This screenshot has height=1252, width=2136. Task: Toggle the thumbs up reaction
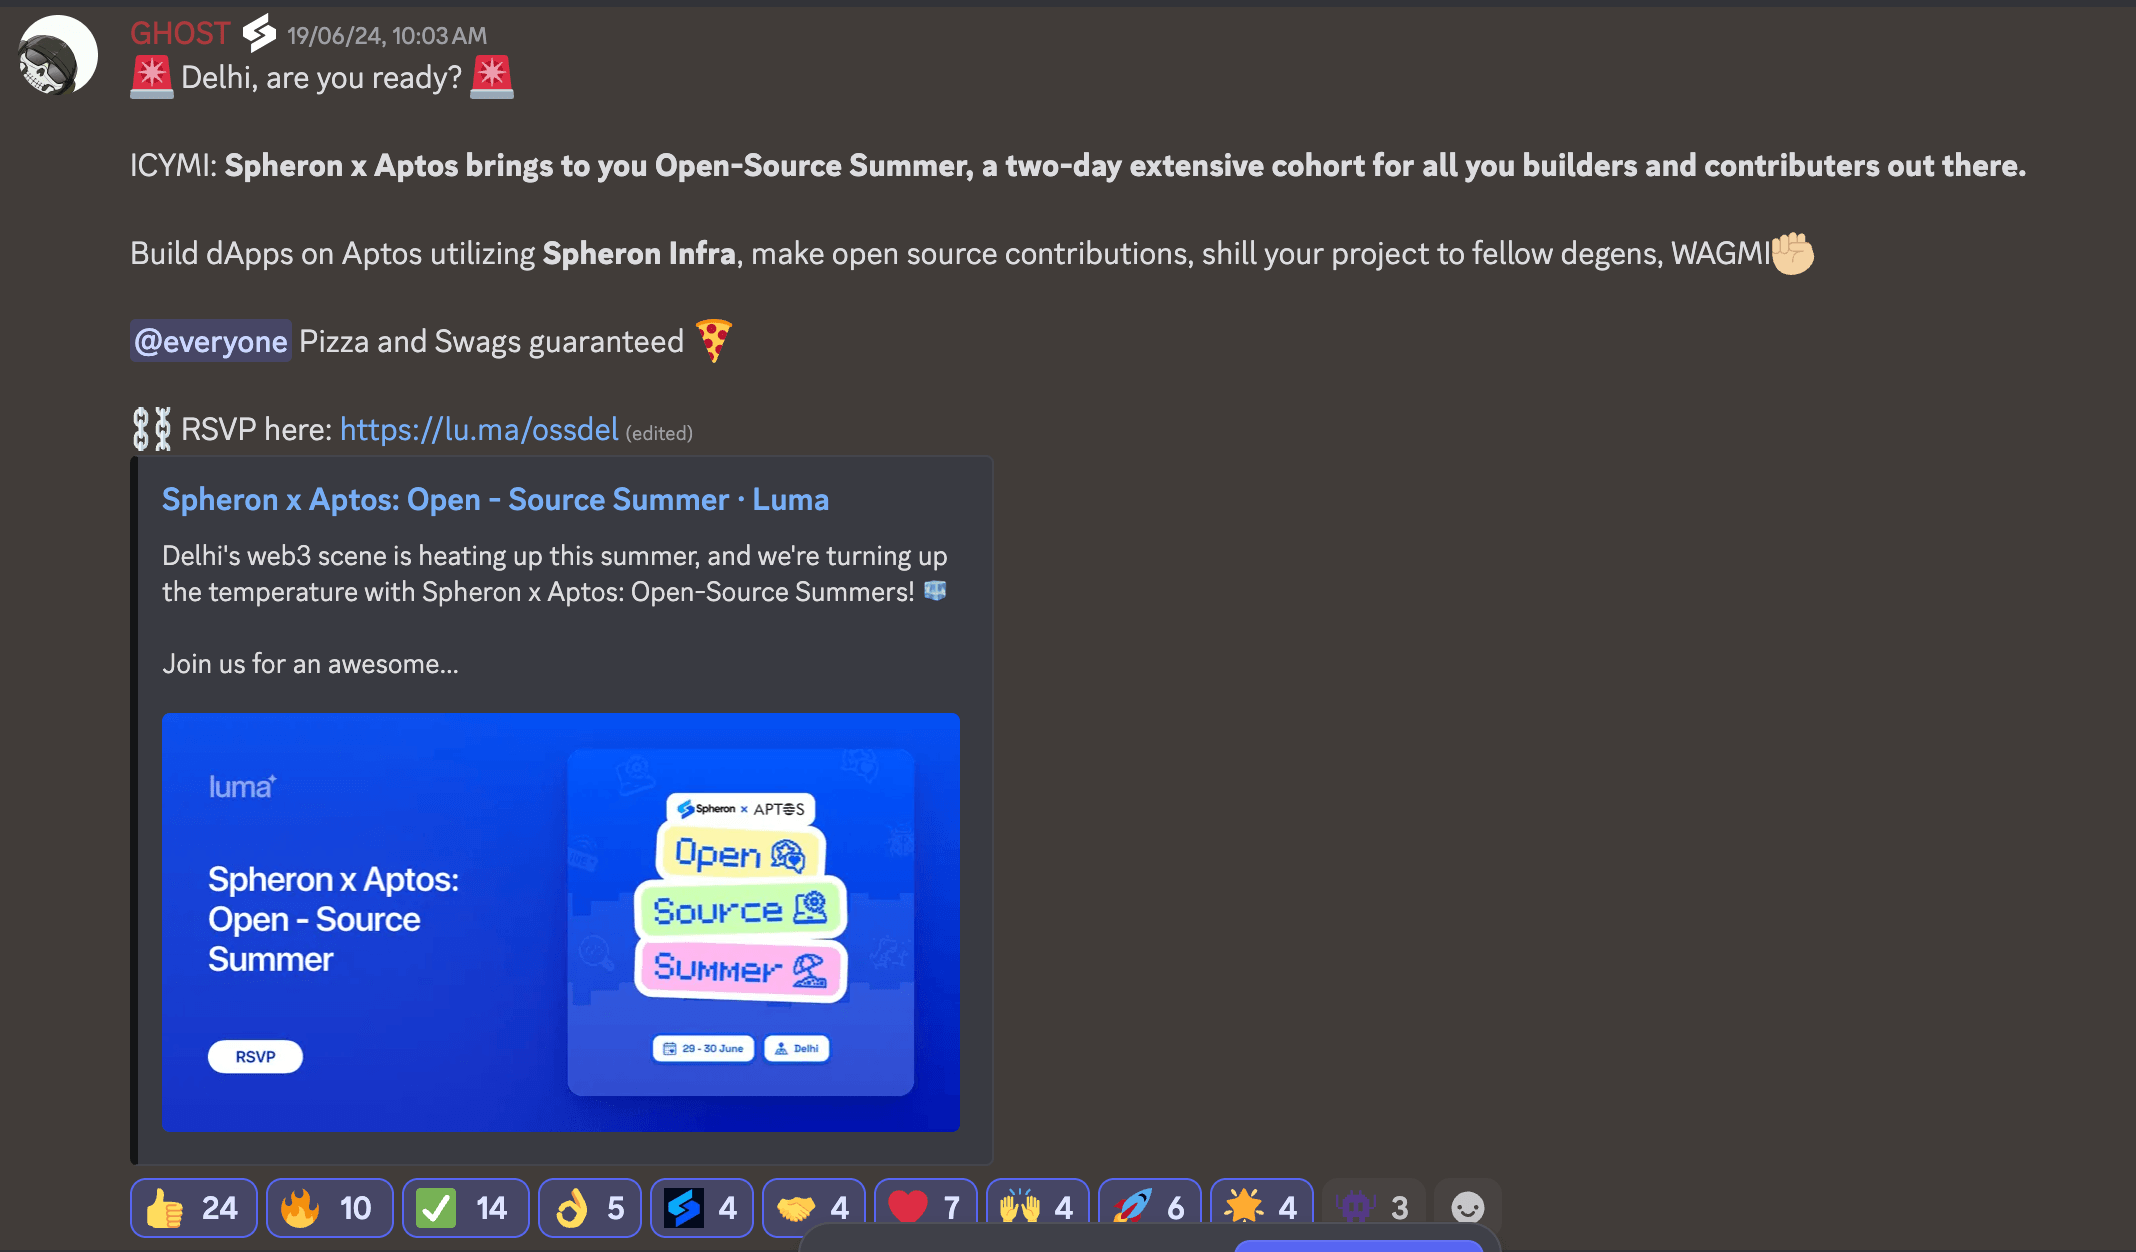[x=193, y=1208]
